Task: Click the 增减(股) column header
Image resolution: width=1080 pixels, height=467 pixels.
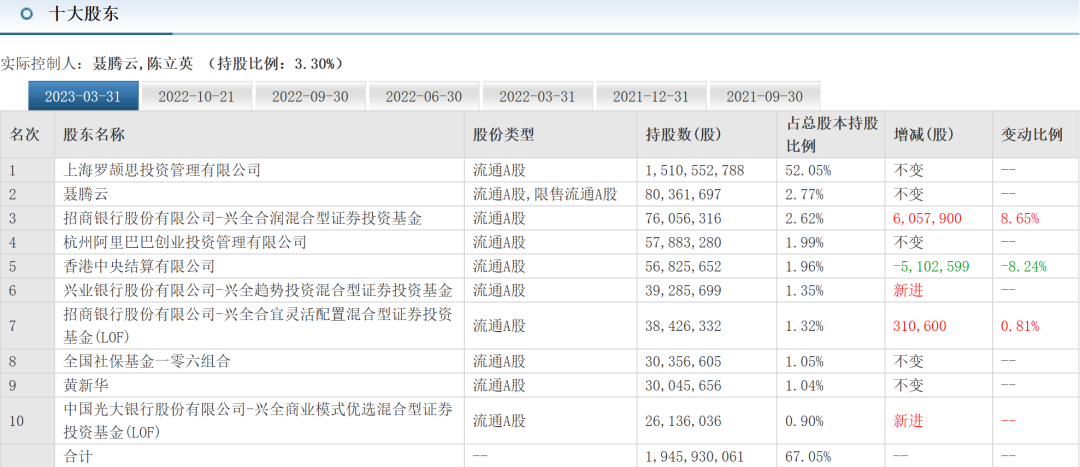Action: coord(924,135)
